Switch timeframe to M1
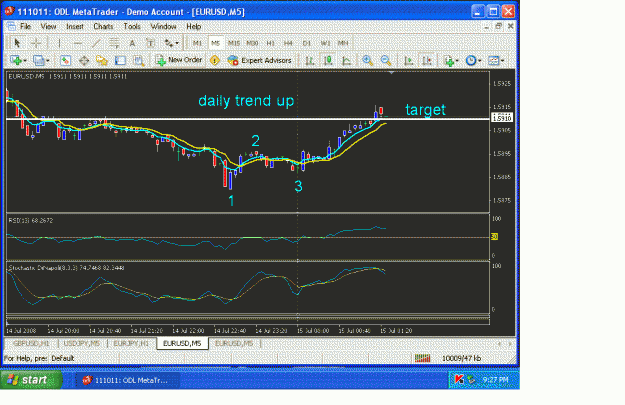Screen dimensions: 625x405 (x=197, y=43)
